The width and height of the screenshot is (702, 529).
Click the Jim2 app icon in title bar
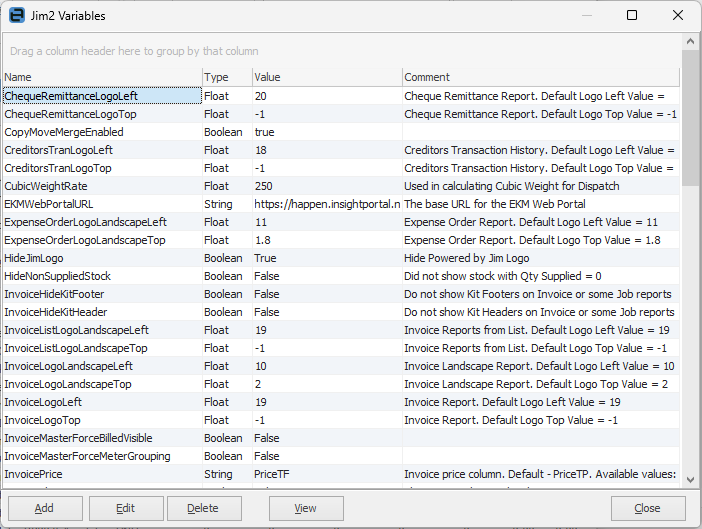17,16
